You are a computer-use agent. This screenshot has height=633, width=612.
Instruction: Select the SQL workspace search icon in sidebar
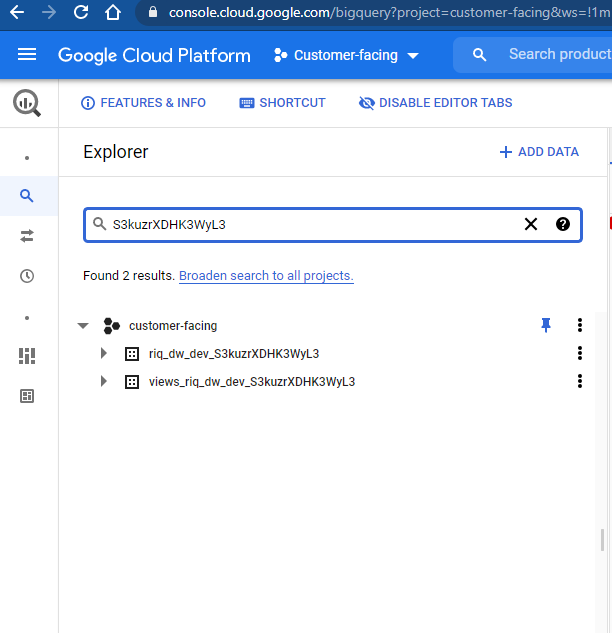click(x=27, y=196)
